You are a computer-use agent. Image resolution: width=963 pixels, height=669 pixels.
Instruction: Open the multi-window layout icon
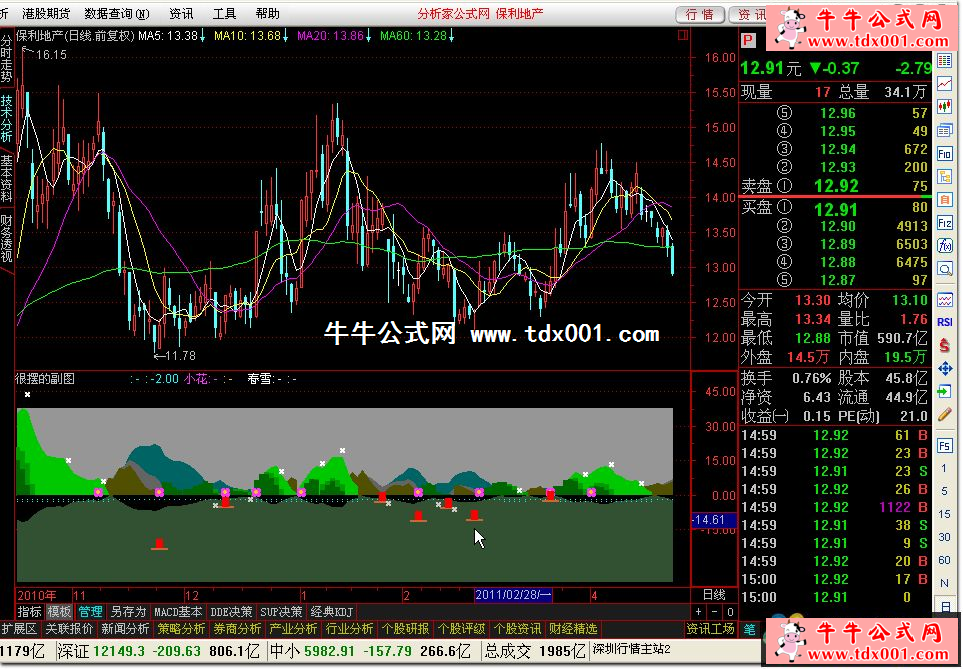pyautogui.click(x=945, y=130)
